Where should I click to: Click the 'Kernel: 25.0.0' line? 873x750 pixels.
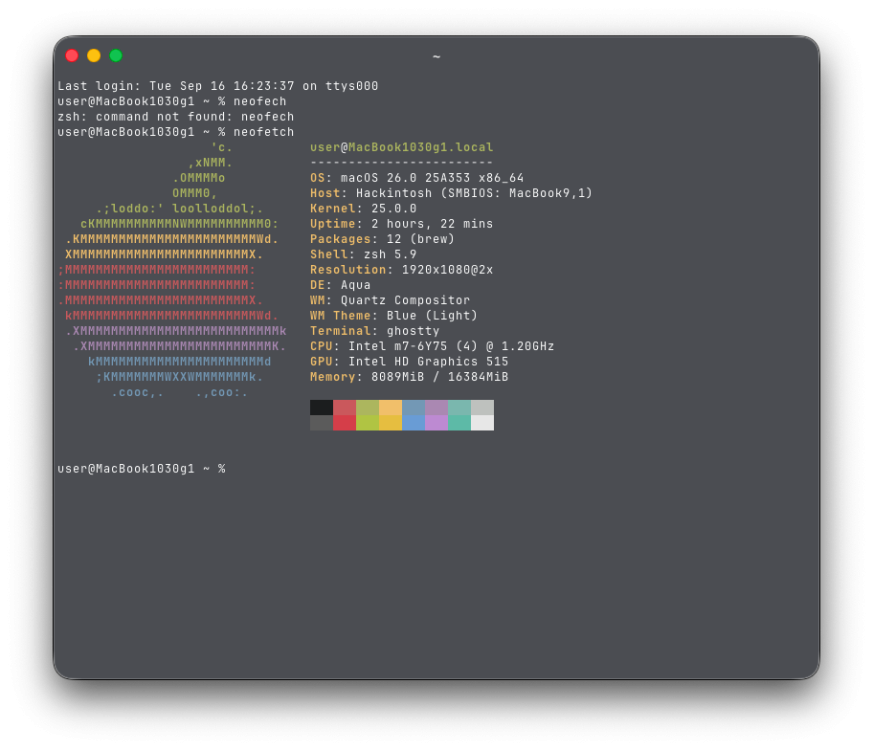[363, 209]
